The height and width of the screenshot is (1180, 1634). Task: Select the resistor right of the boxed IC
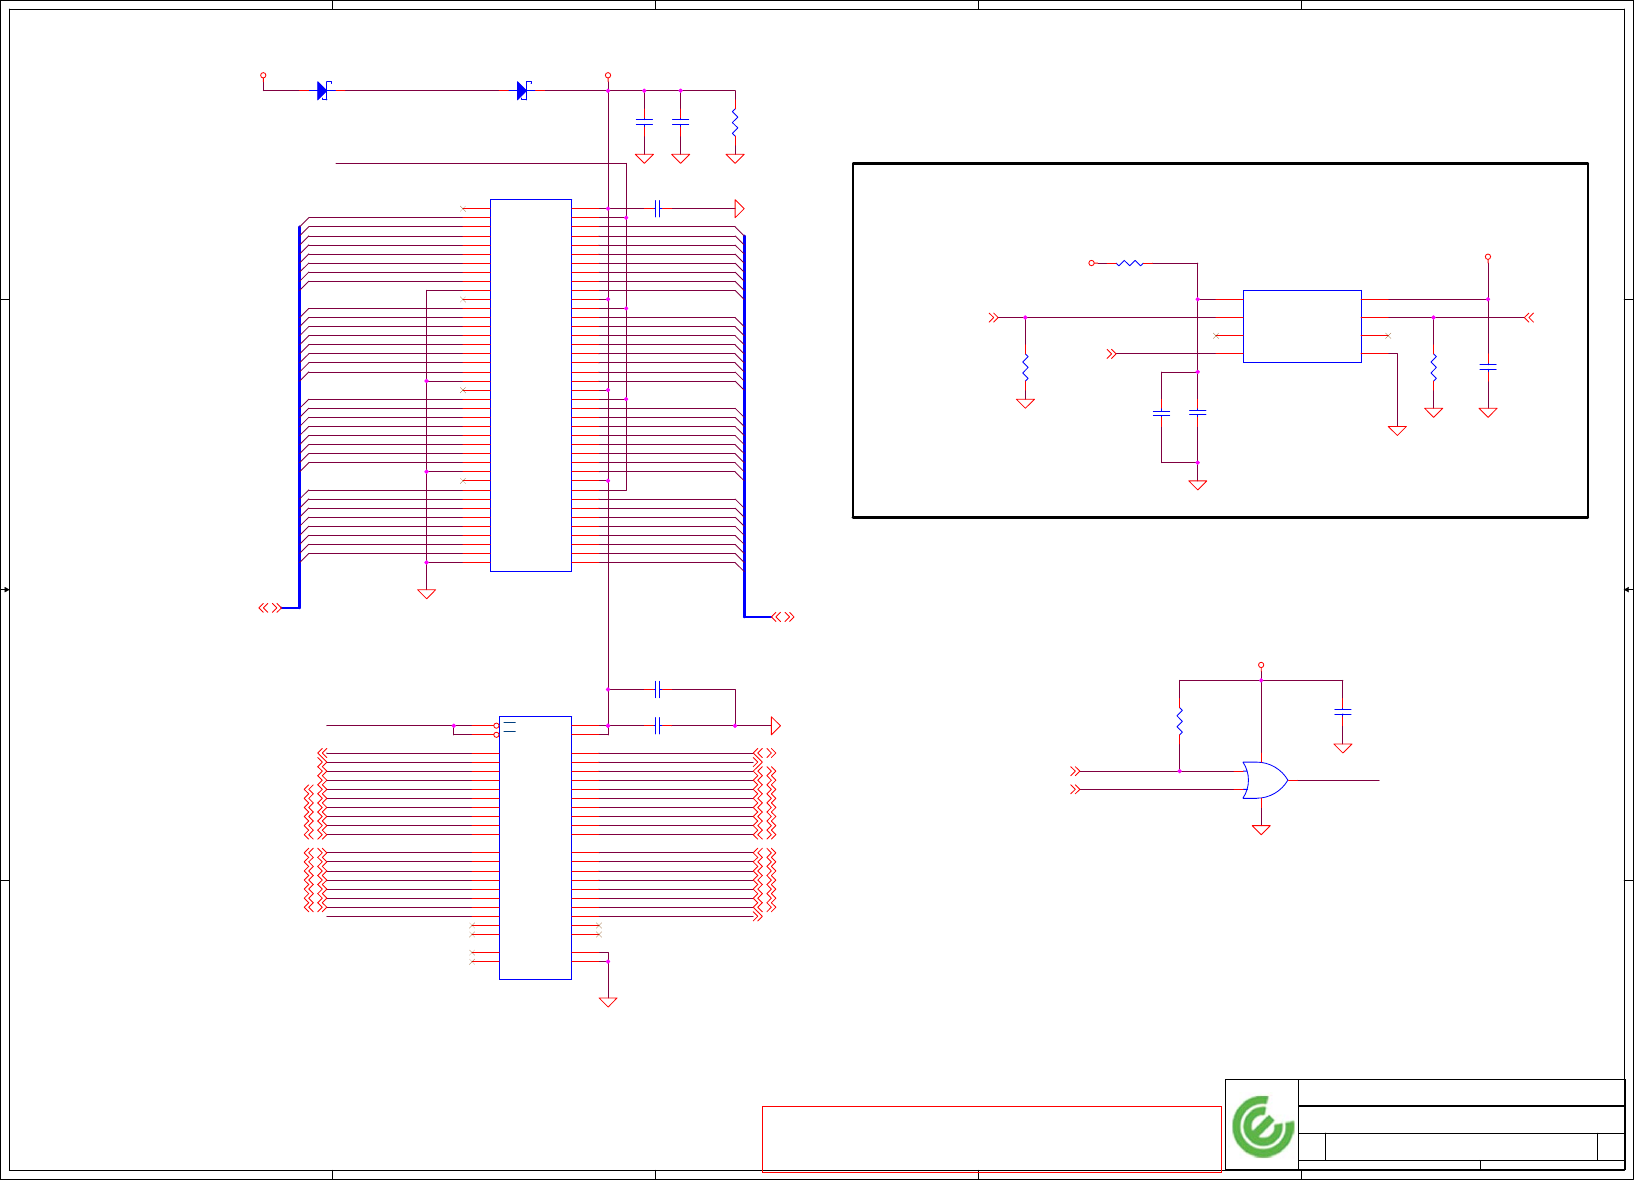1434,367
